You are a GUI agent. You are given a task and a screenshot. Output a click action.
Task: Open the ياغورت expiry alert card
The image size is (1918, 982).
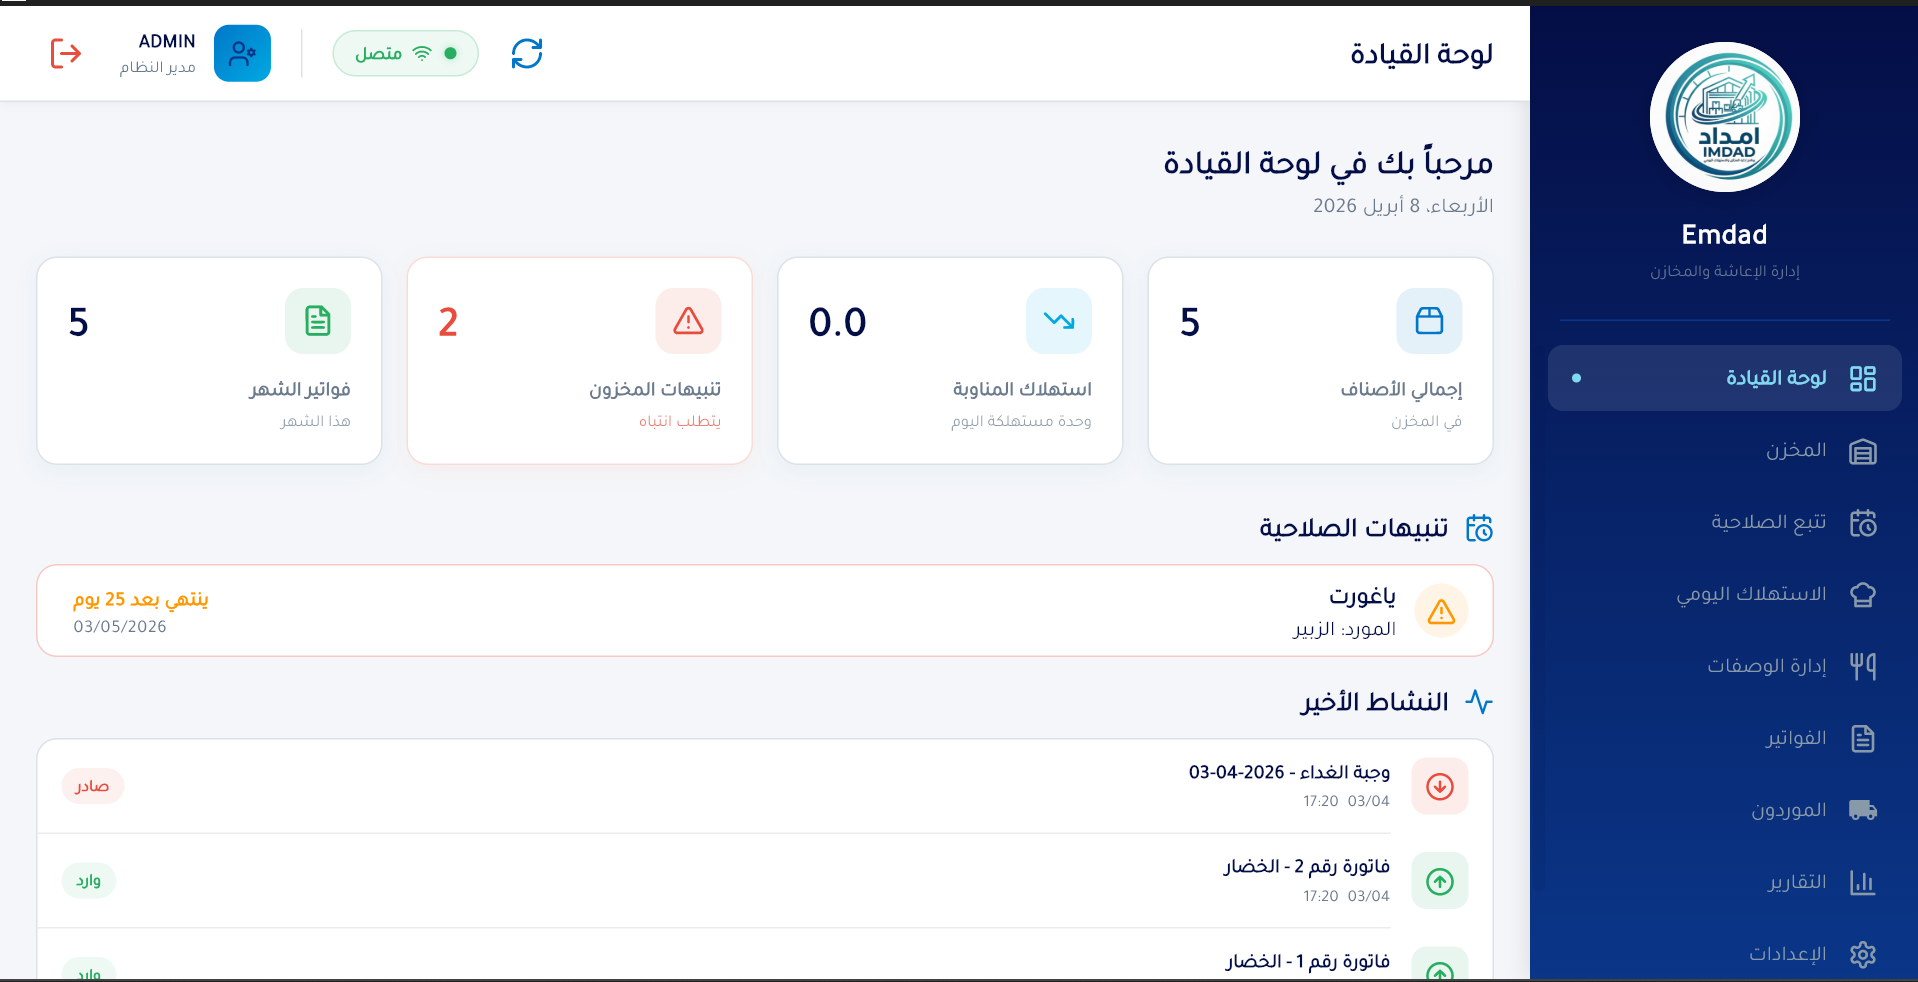(x=764, y=611)
